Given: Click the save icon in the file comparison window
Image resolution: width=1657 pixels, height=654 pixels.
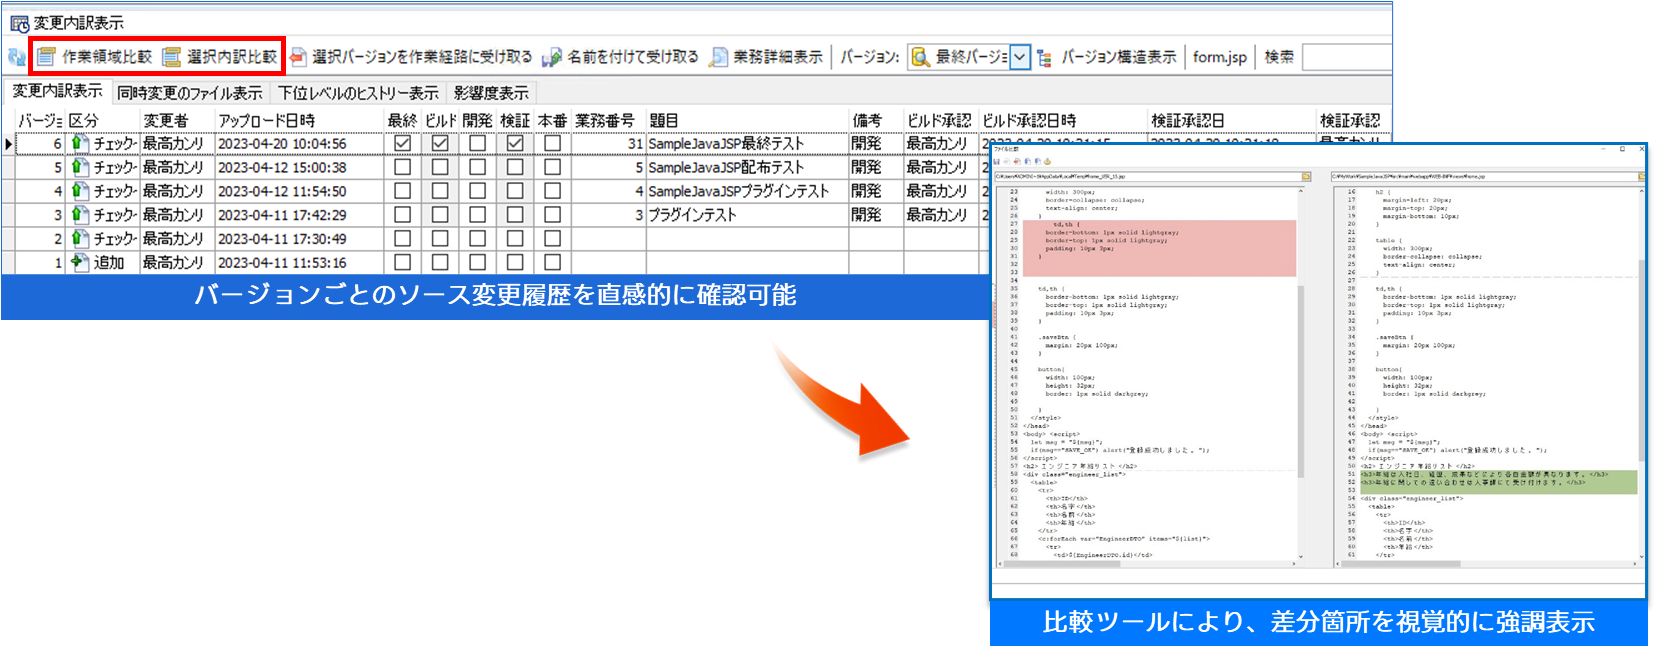Looking at the screenshot, I should (997, 161).
